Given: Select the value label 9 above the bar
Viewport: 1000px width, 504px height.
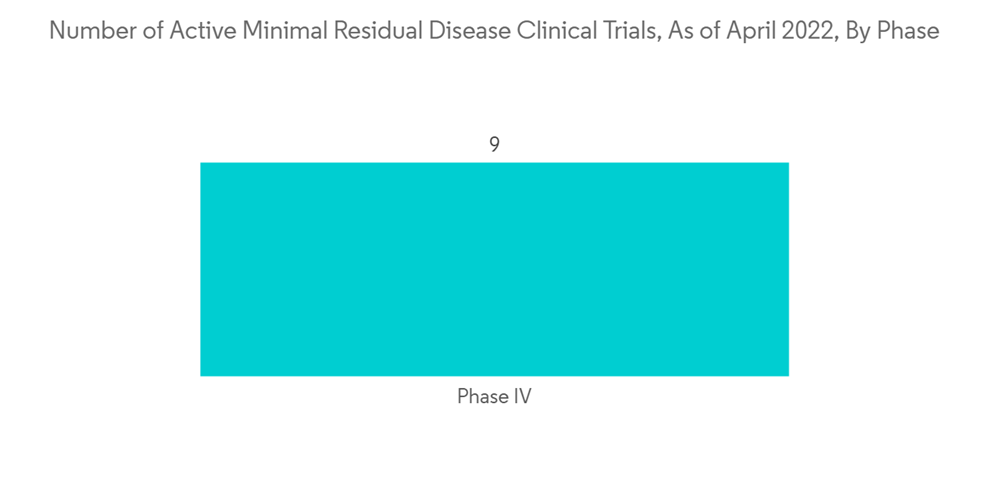Looking at the screenshot, I should click(494, 145).
